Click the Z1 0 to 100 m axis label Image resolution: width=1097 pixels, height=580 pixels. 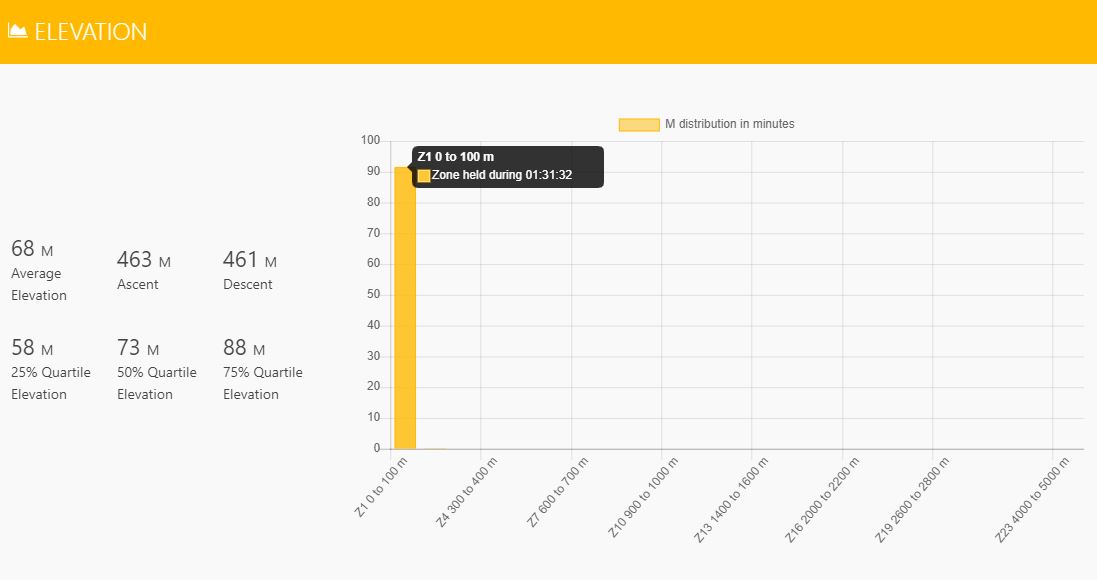(x=381, y=488)
